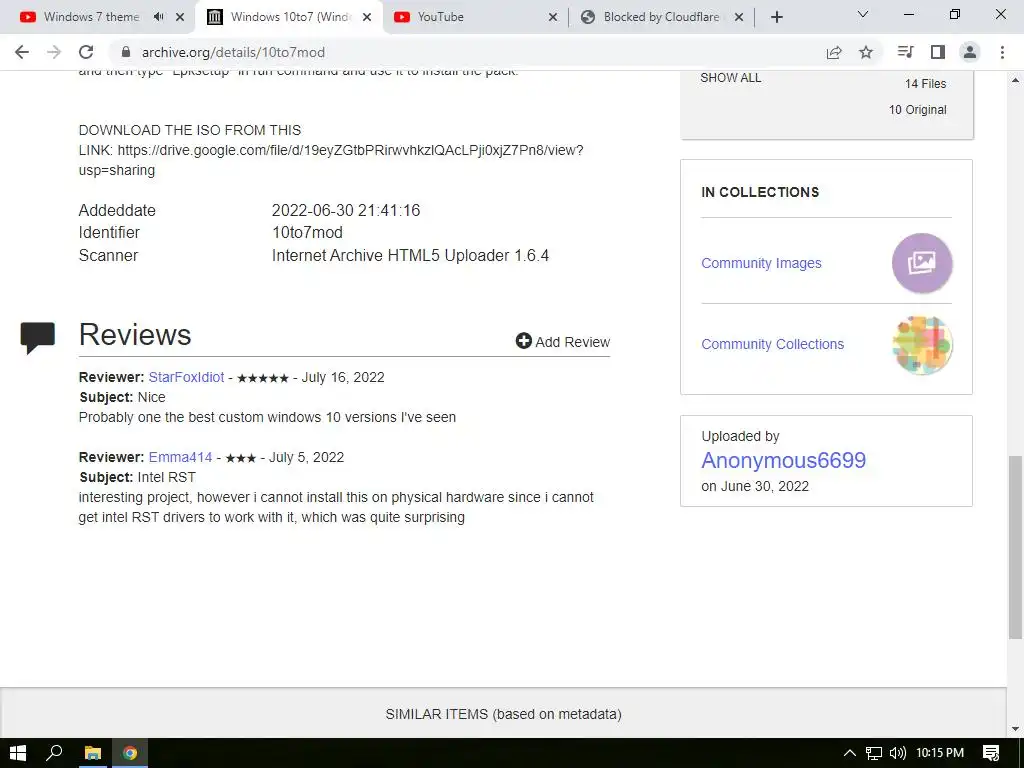Image resolution: width=1024 pixels, height=768 pixels.
Task: Click the Subject: Nice review line
Action: (123, 397)
